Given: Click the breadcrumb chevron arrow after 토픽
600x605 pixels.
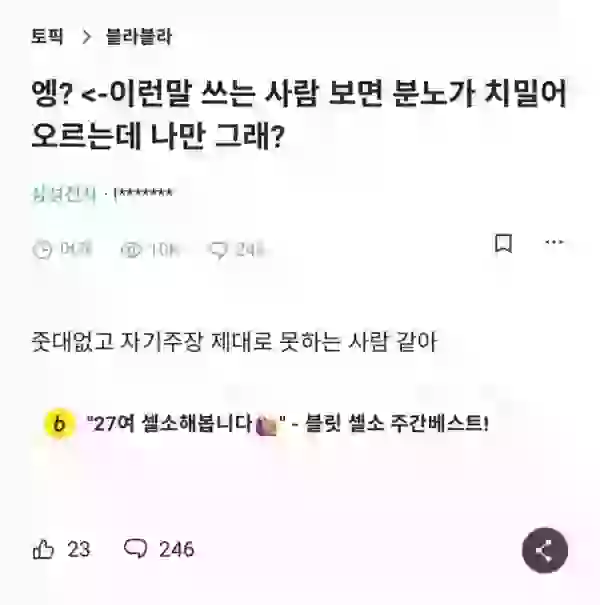Looking at the screenshot, I should point(87,37).
